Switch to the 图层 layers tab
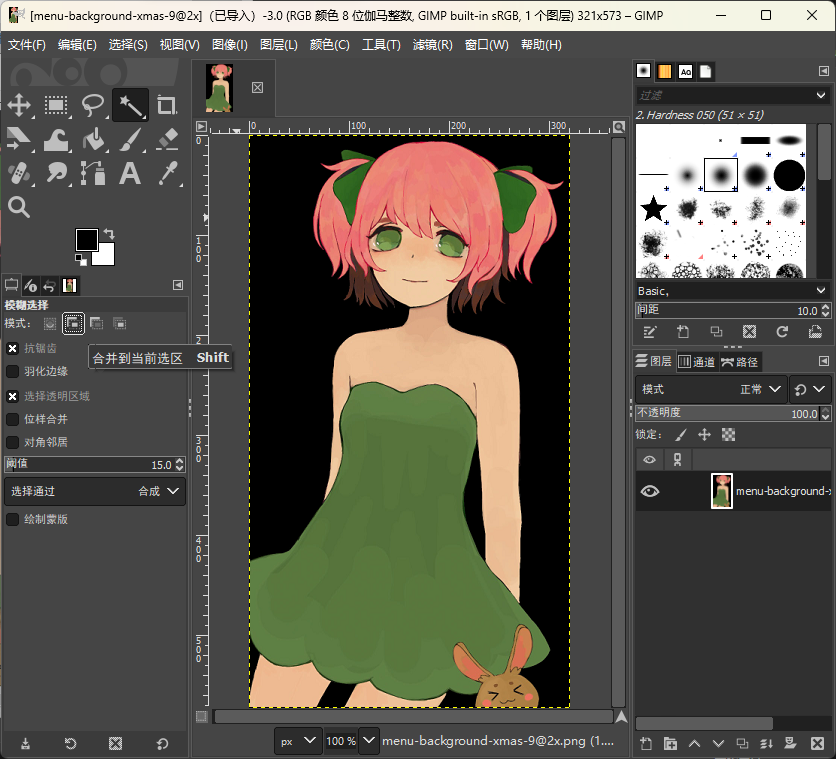 pyautogui.click(x=654, y=361)
